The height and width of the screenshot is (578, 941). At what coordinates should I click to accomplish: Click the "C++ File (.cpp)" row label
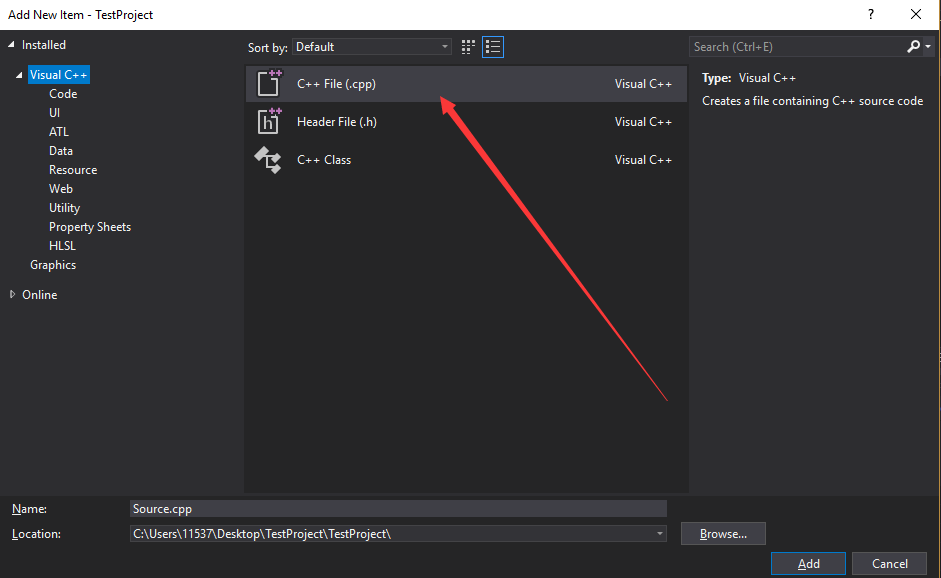tap(336, 84)
